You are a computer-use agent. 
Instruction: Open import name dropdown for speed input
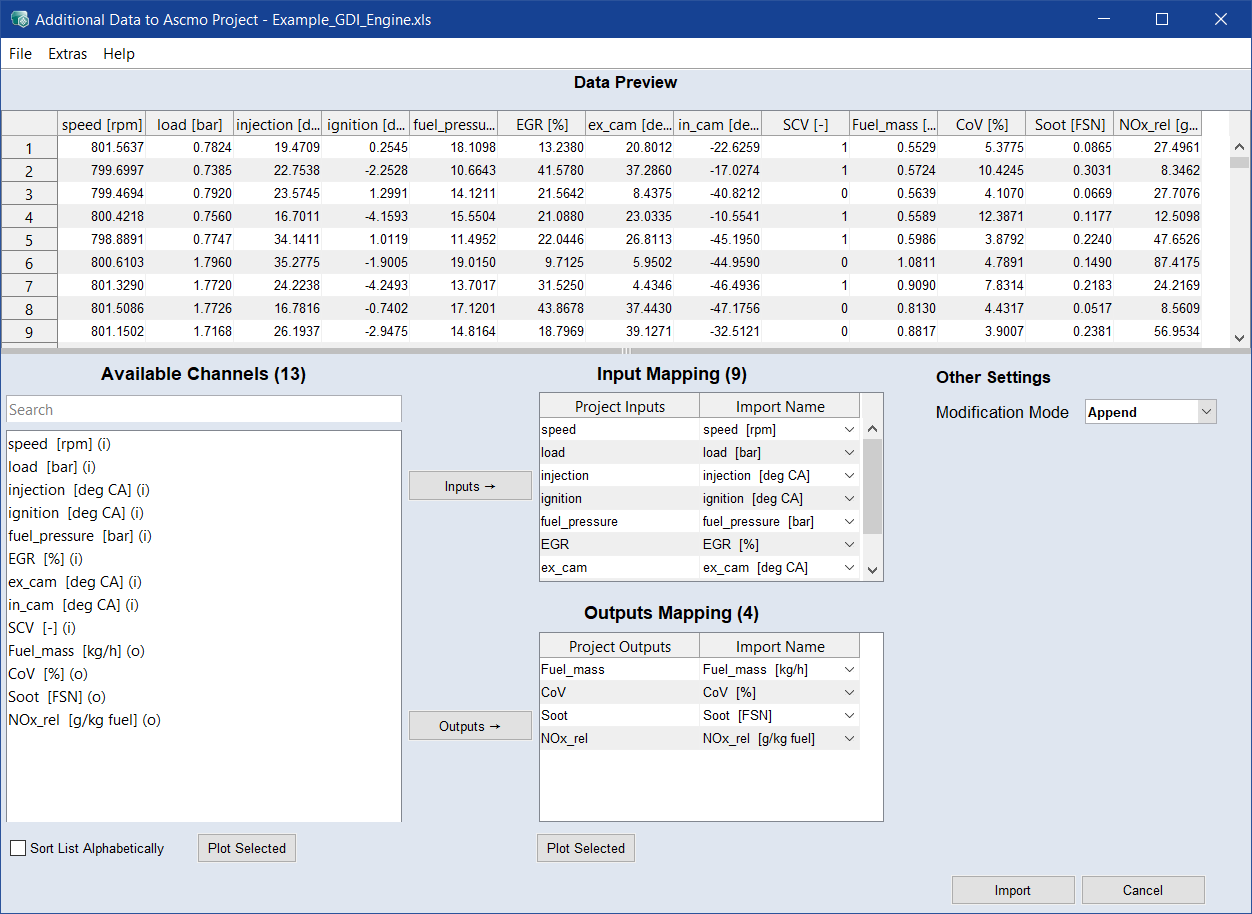pyautogui.click(x=849, y=429)
